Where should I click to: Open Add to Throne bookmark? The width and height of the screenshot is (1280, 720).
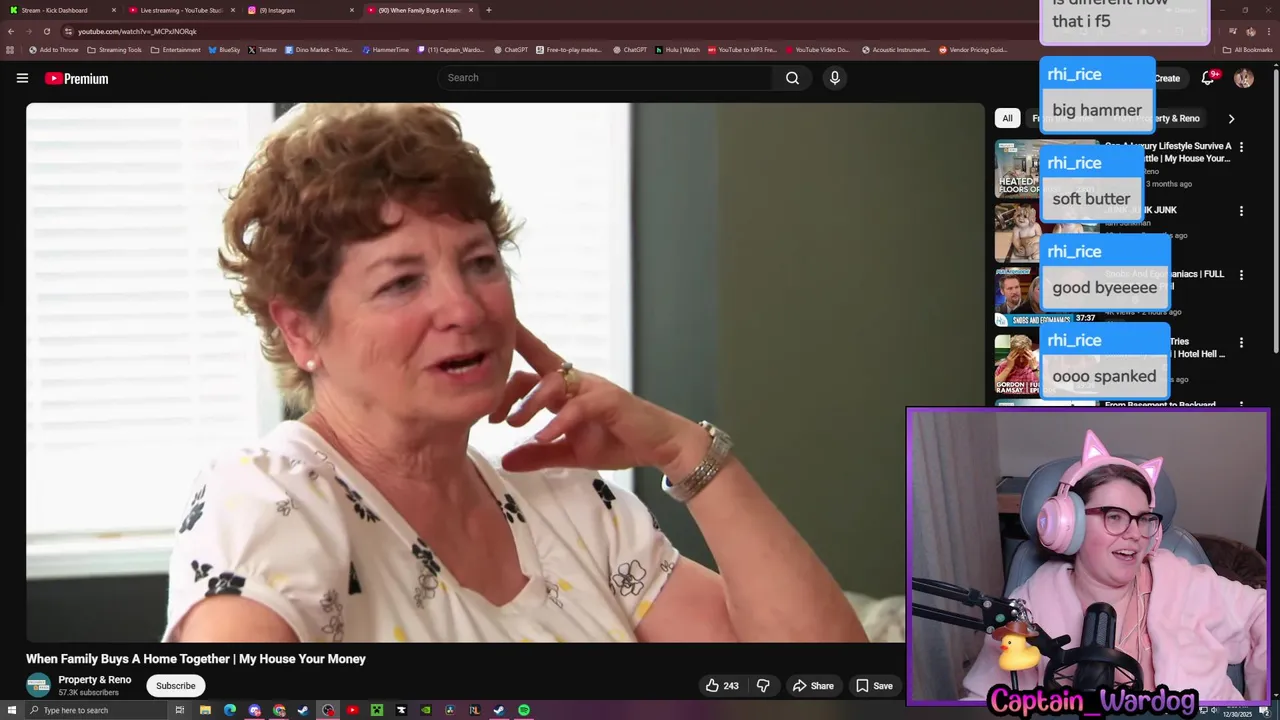tap(54, 50)
